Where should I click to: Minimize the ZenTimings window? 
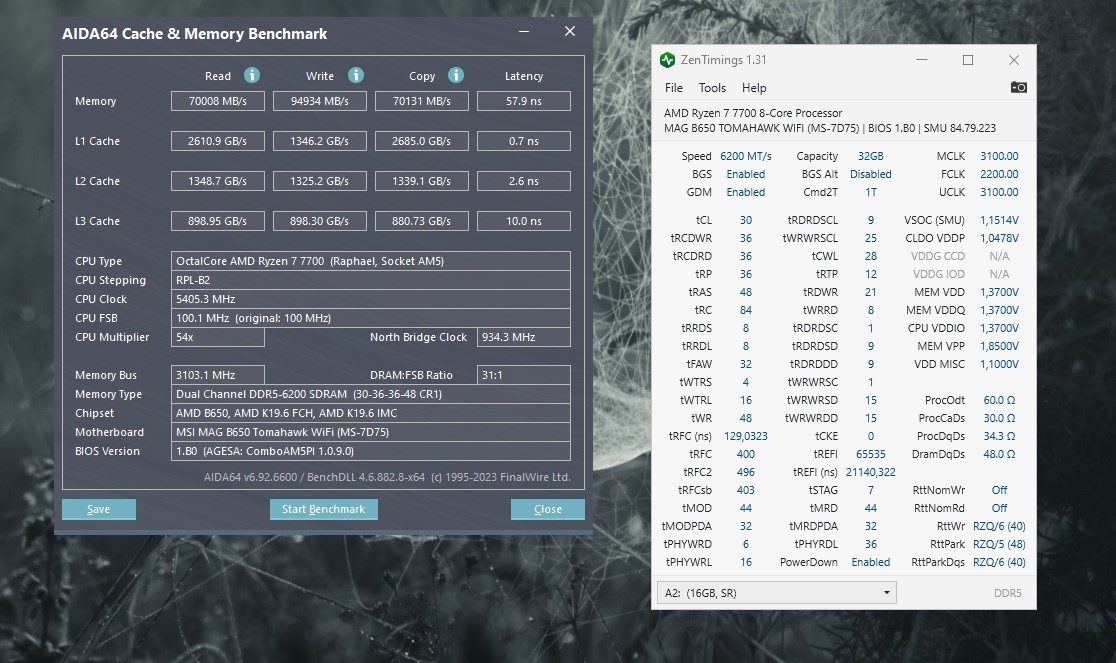(922, 60)
